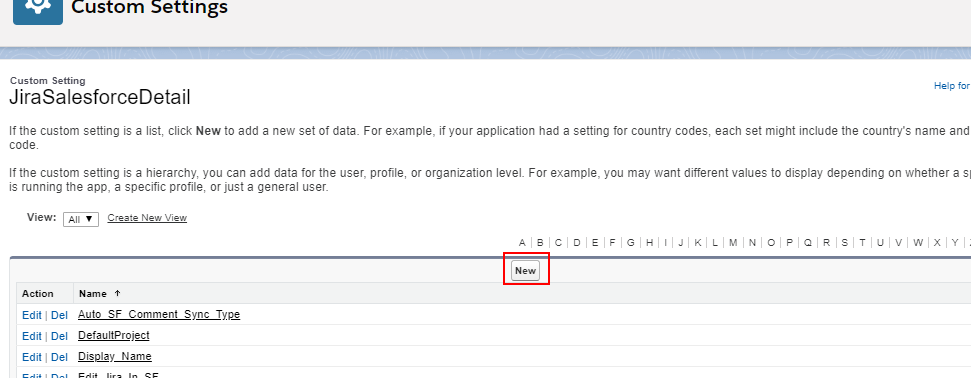This screenshot has height=378, width=971.
Task: Filter list by letter K
Action: pos(697,242)
